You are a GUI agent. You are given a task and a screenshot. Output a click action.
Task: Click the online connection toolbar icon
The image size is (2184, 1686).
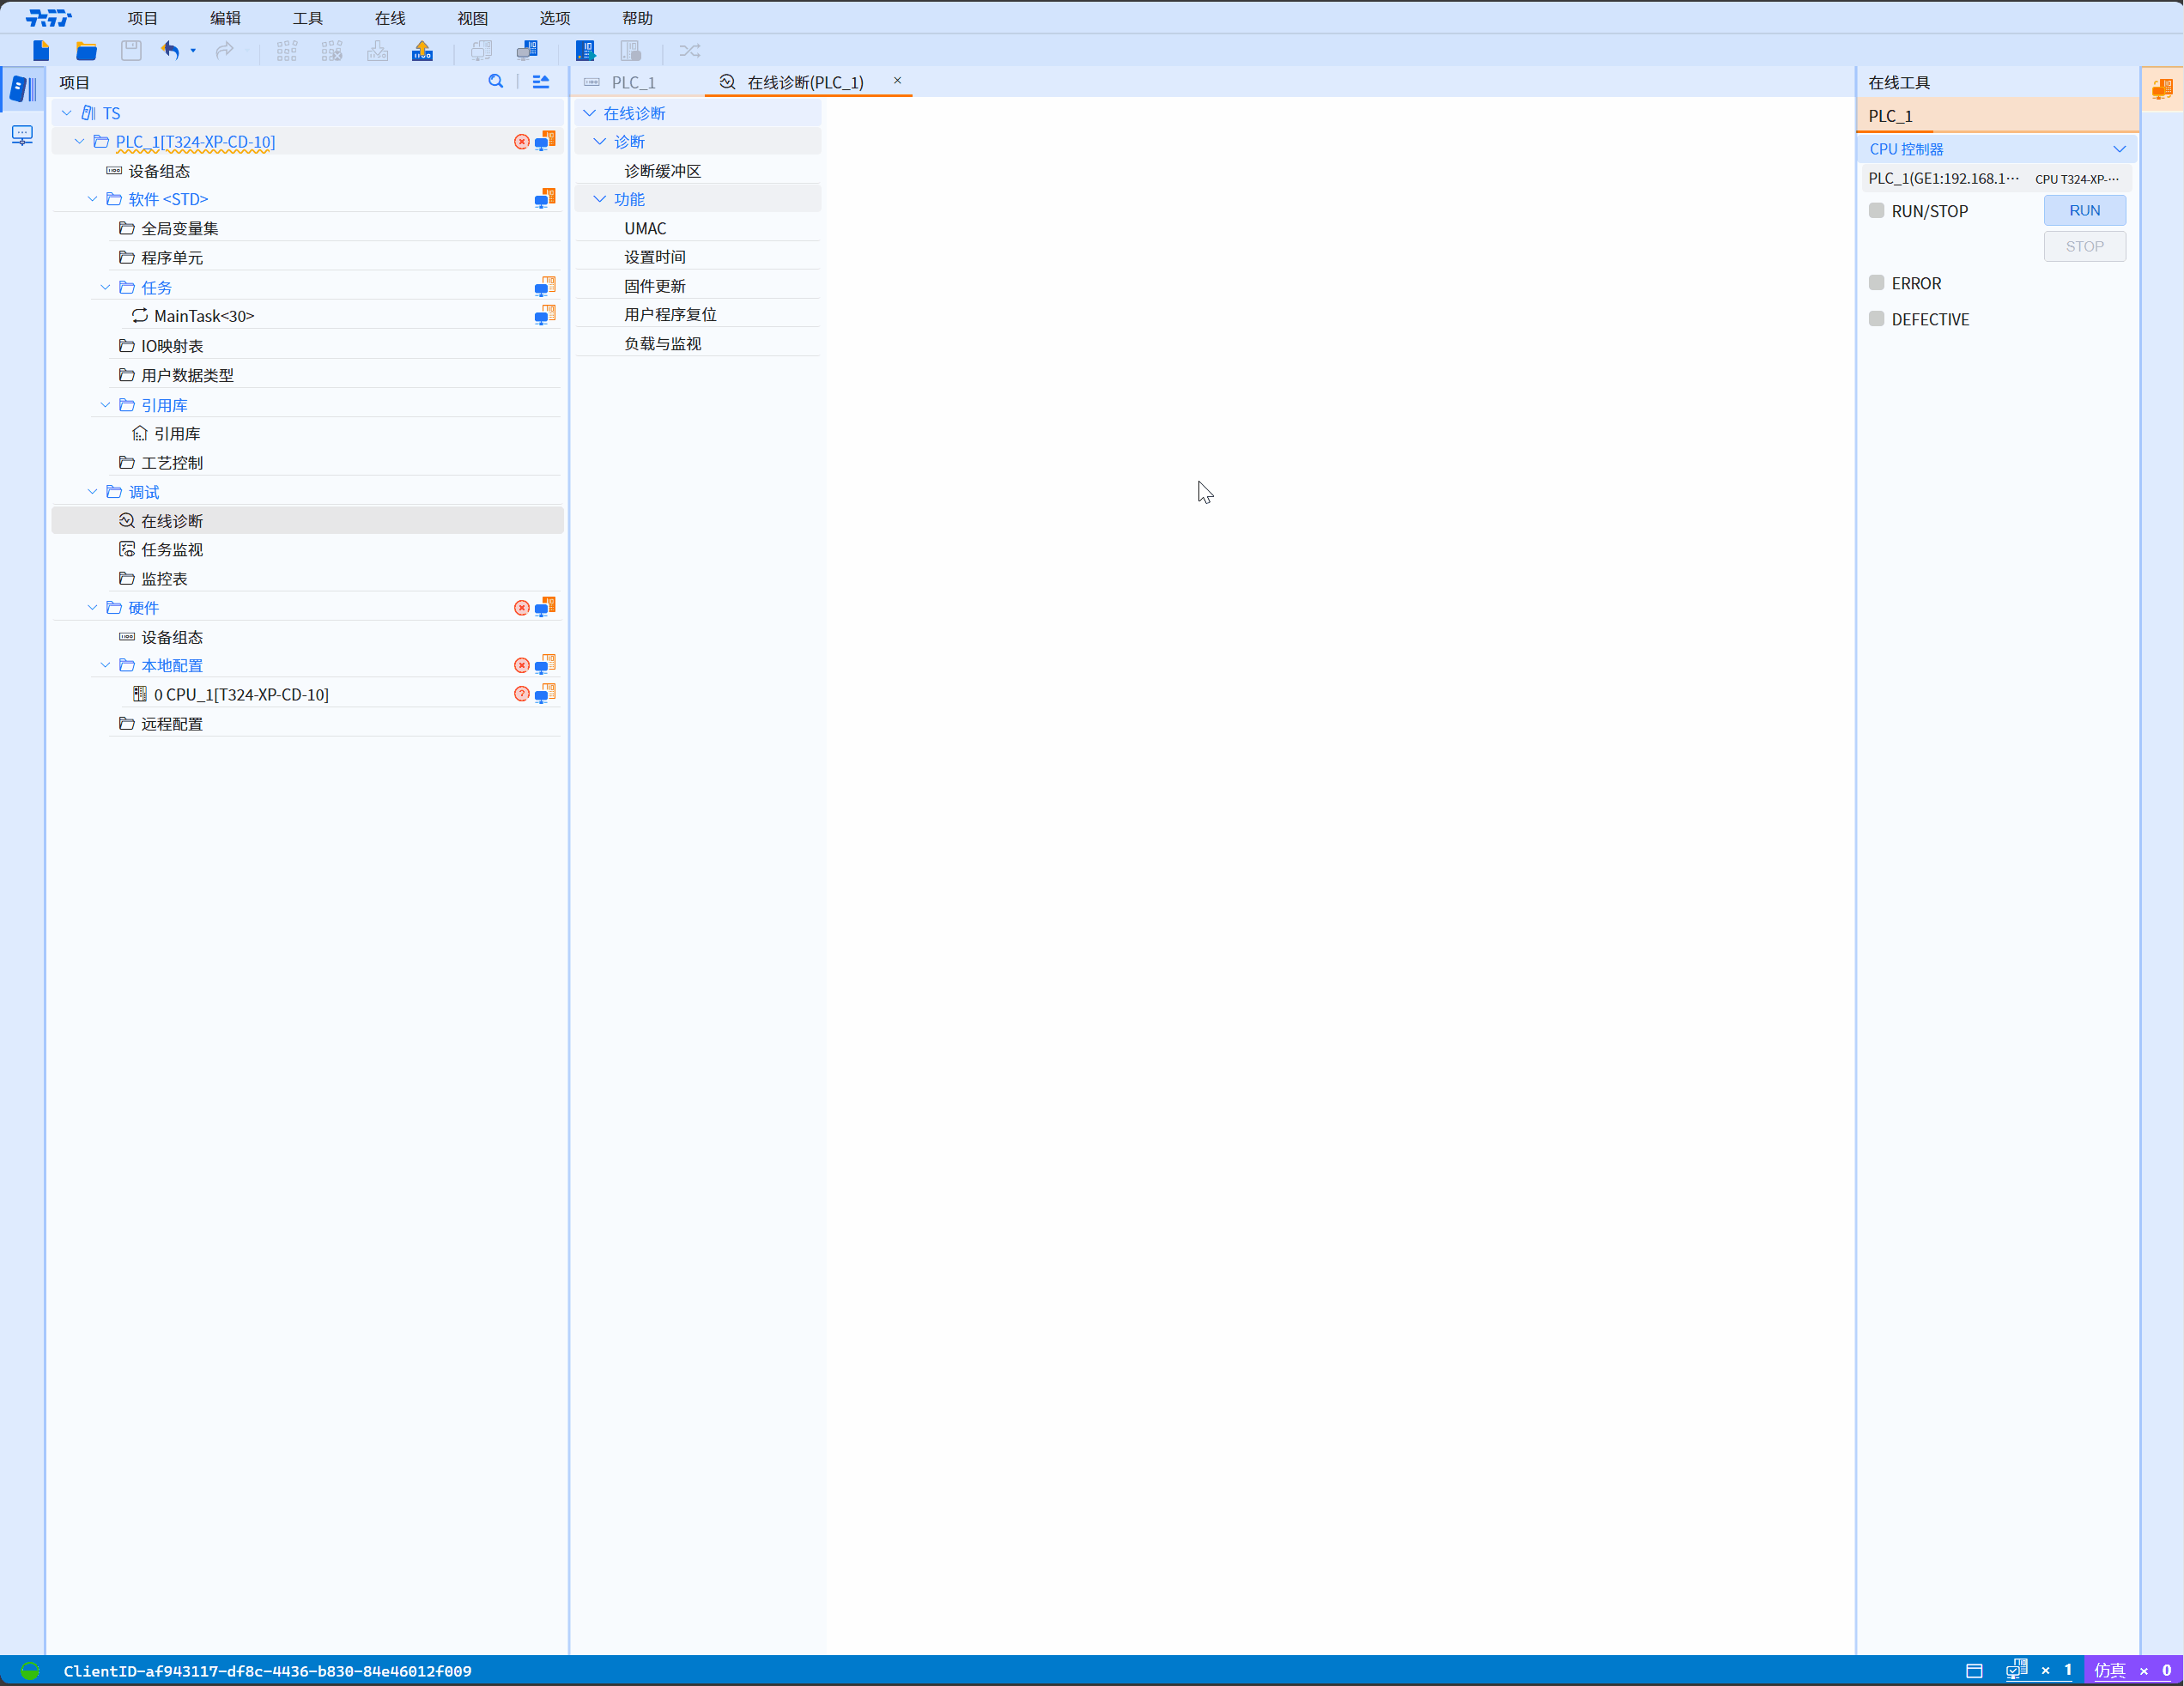527,50
